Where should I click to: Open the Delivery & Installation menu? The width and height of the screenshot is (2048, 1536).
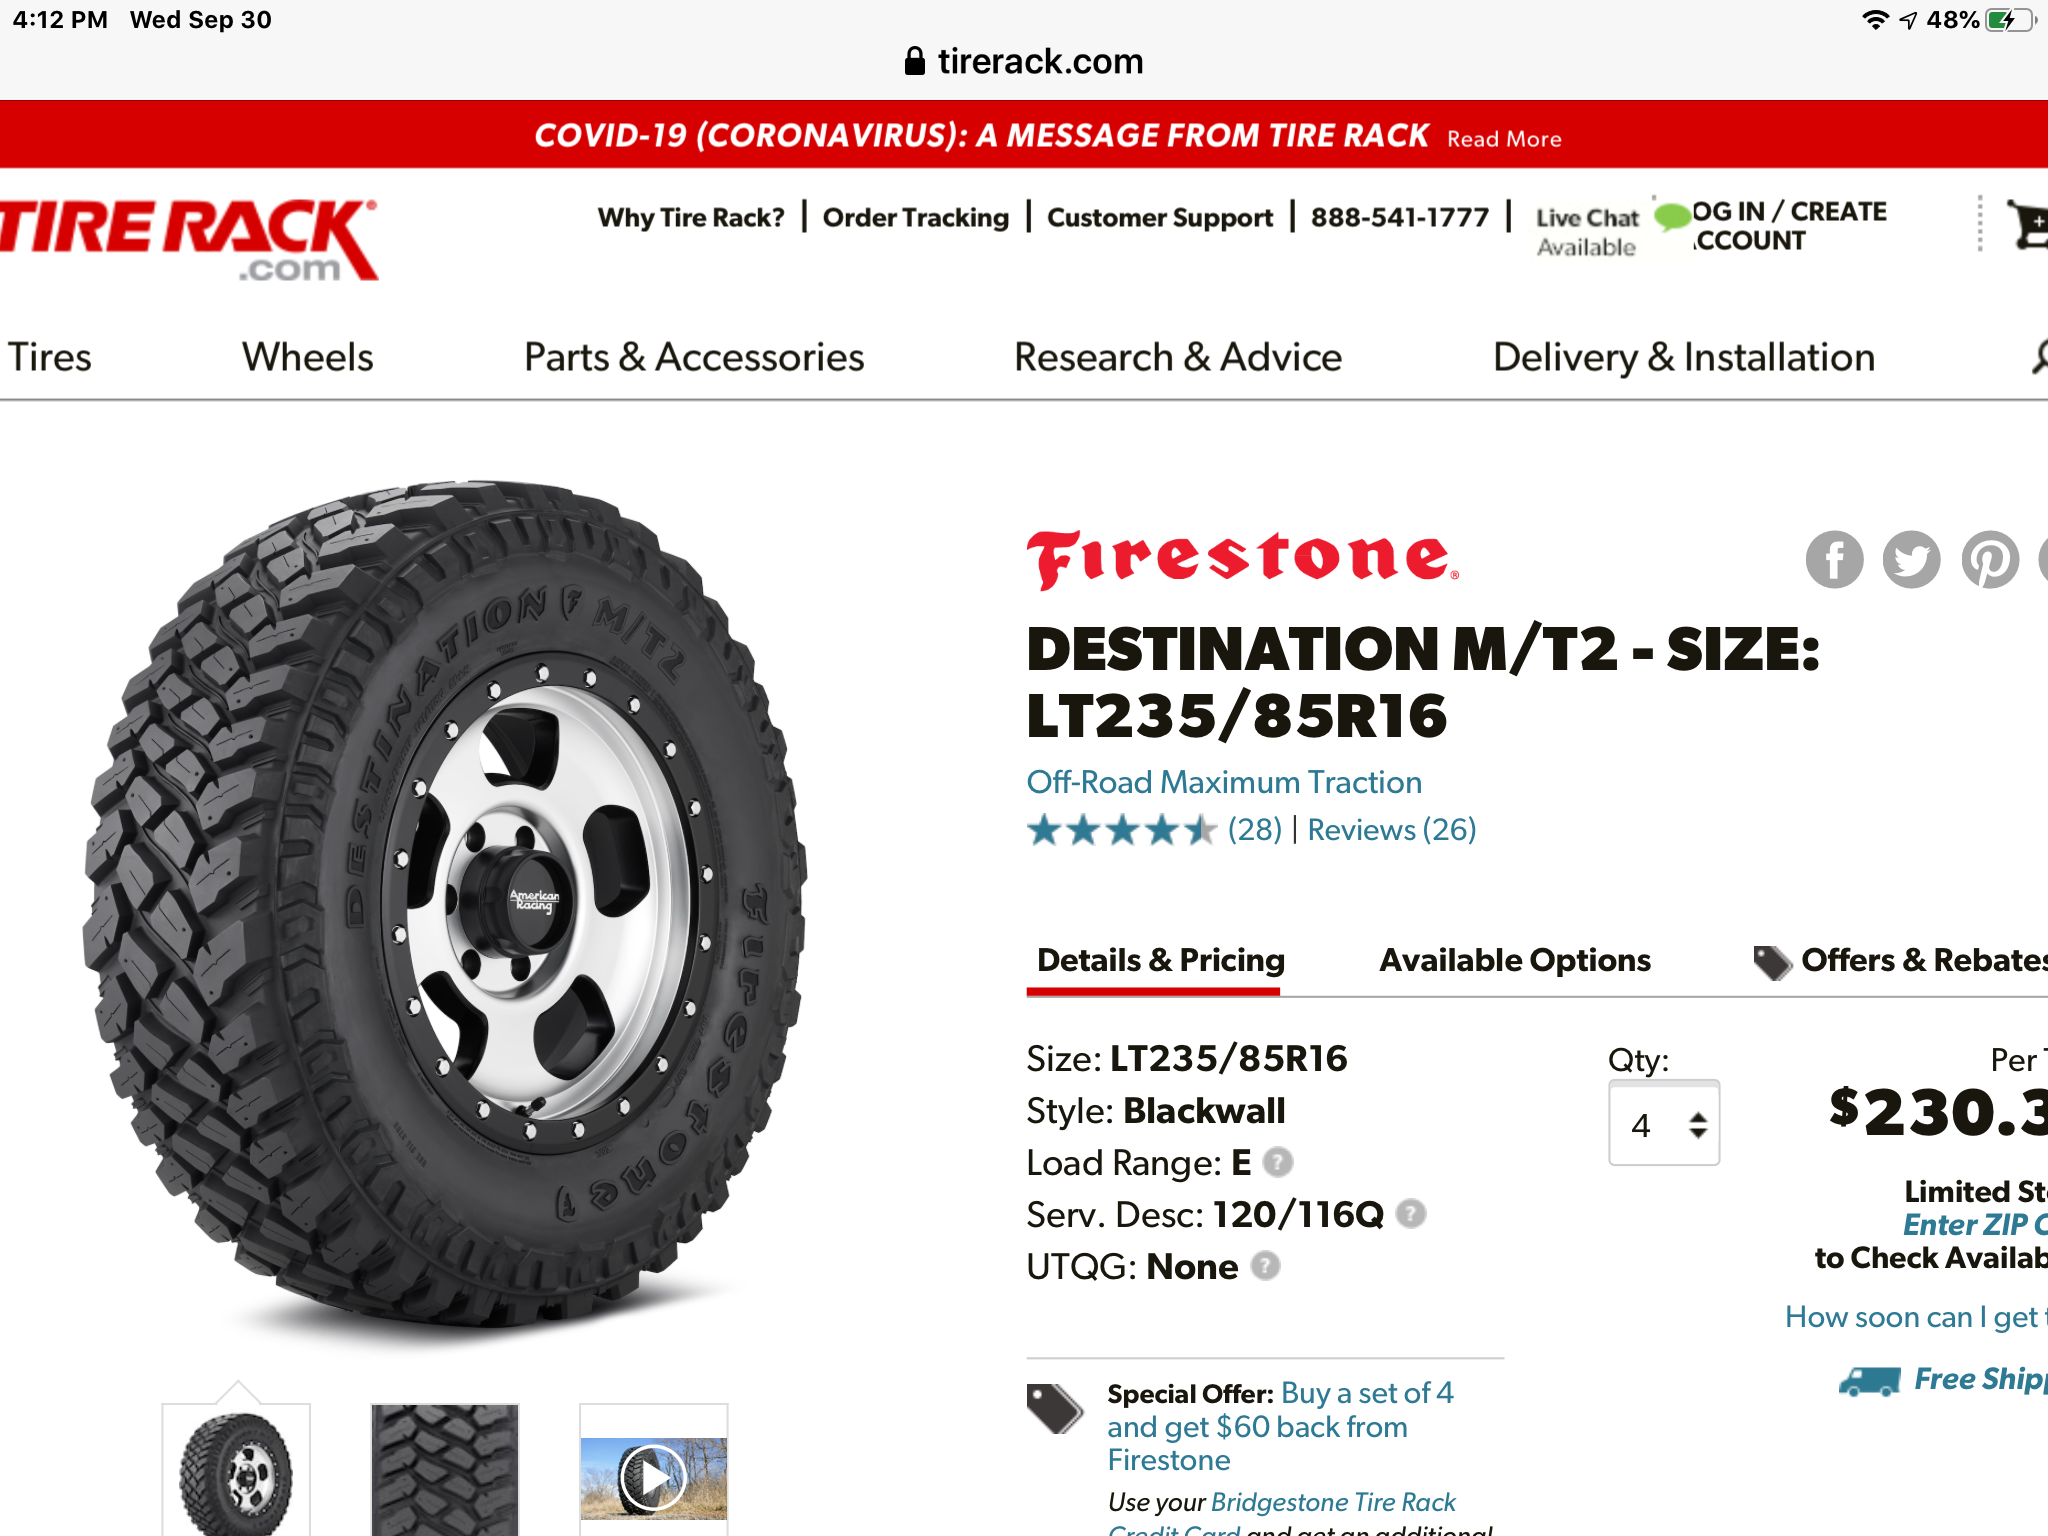tap(1684, 357)
